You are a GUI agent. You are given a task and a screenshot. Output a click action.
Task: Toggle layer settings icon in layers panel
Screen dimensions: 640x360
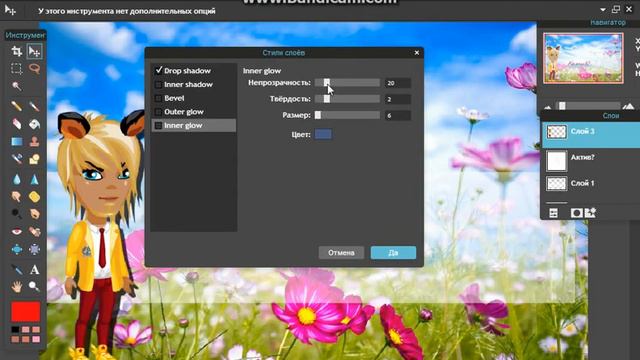[x=553, y=213]
